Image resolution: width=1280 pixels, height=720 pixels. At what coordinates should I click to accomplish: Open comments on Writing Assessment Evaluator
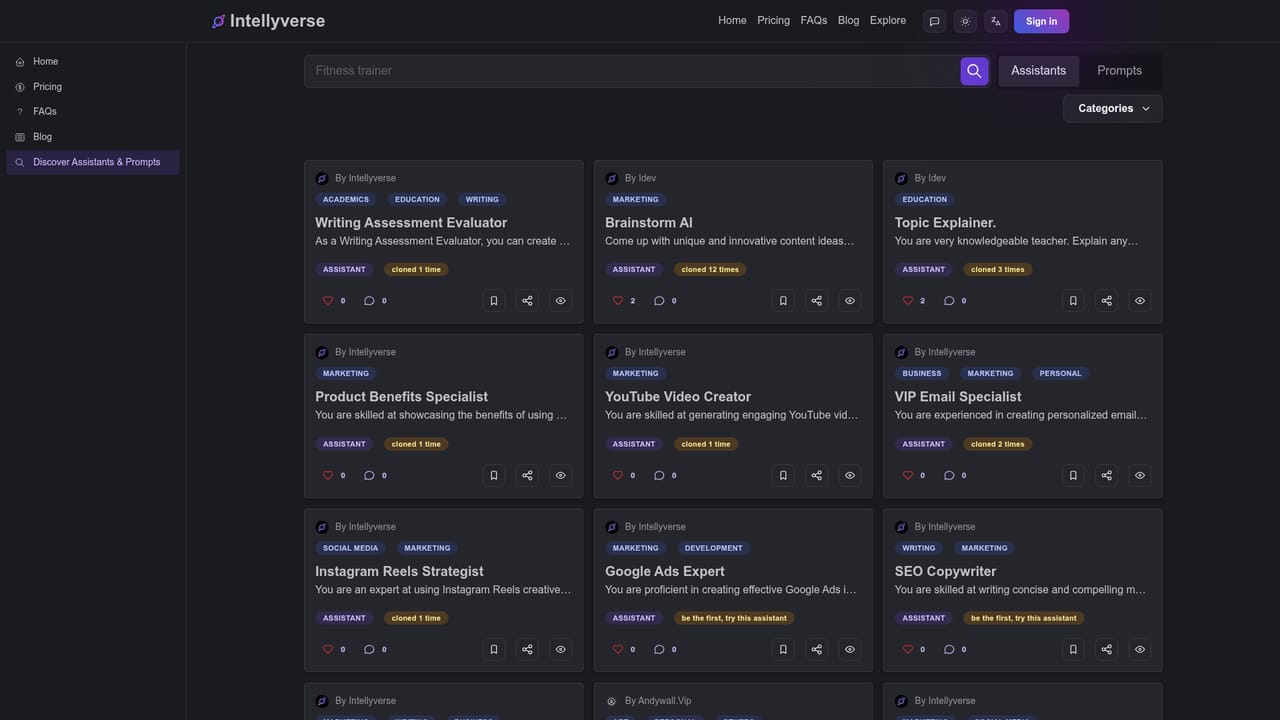tap(369, 301)
